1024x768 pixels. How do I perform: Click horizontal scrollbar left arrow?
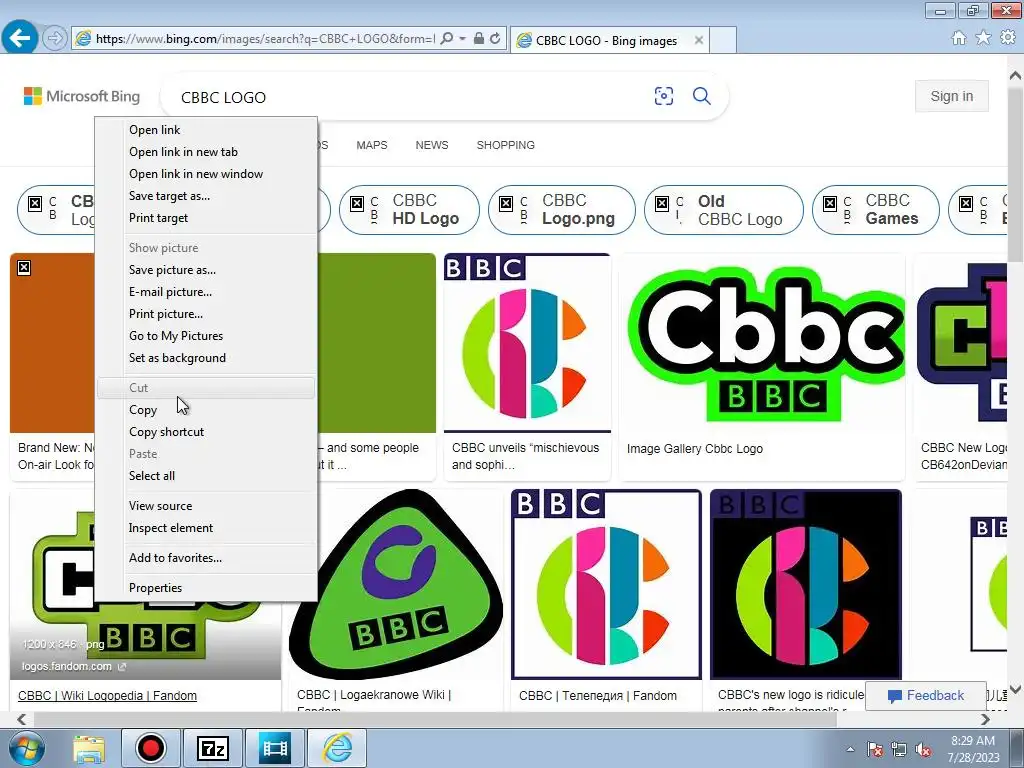22,720
